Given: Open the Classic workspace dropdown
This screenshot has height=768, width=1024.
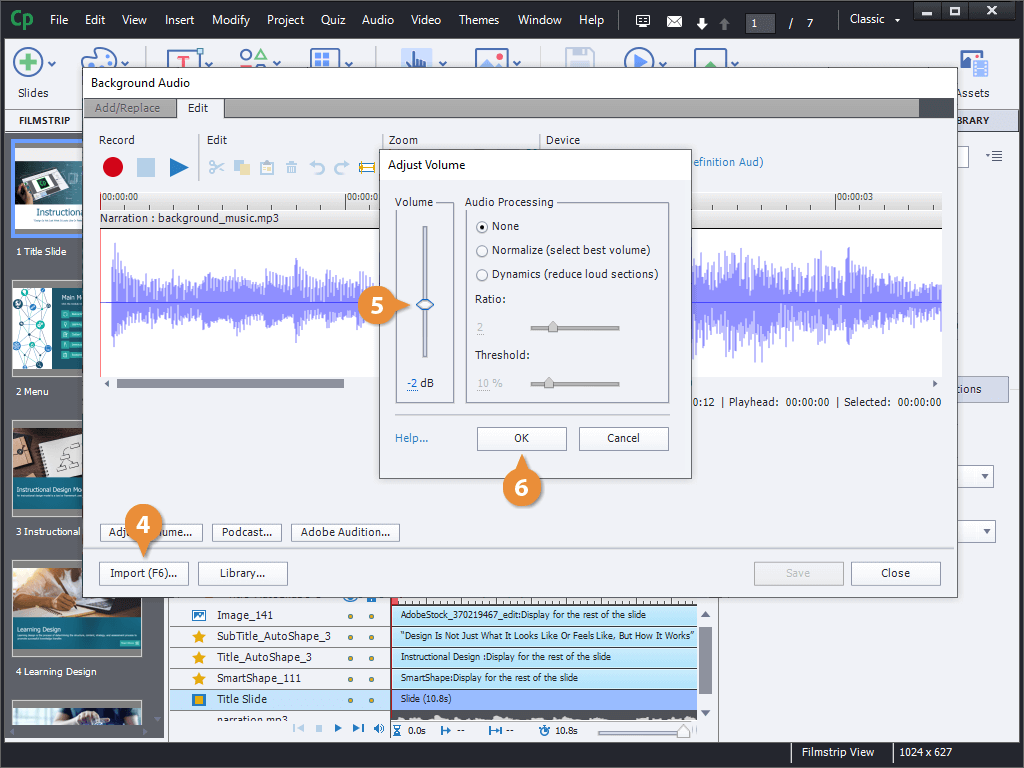Looking at the screenshot, I should coord(874,20).
